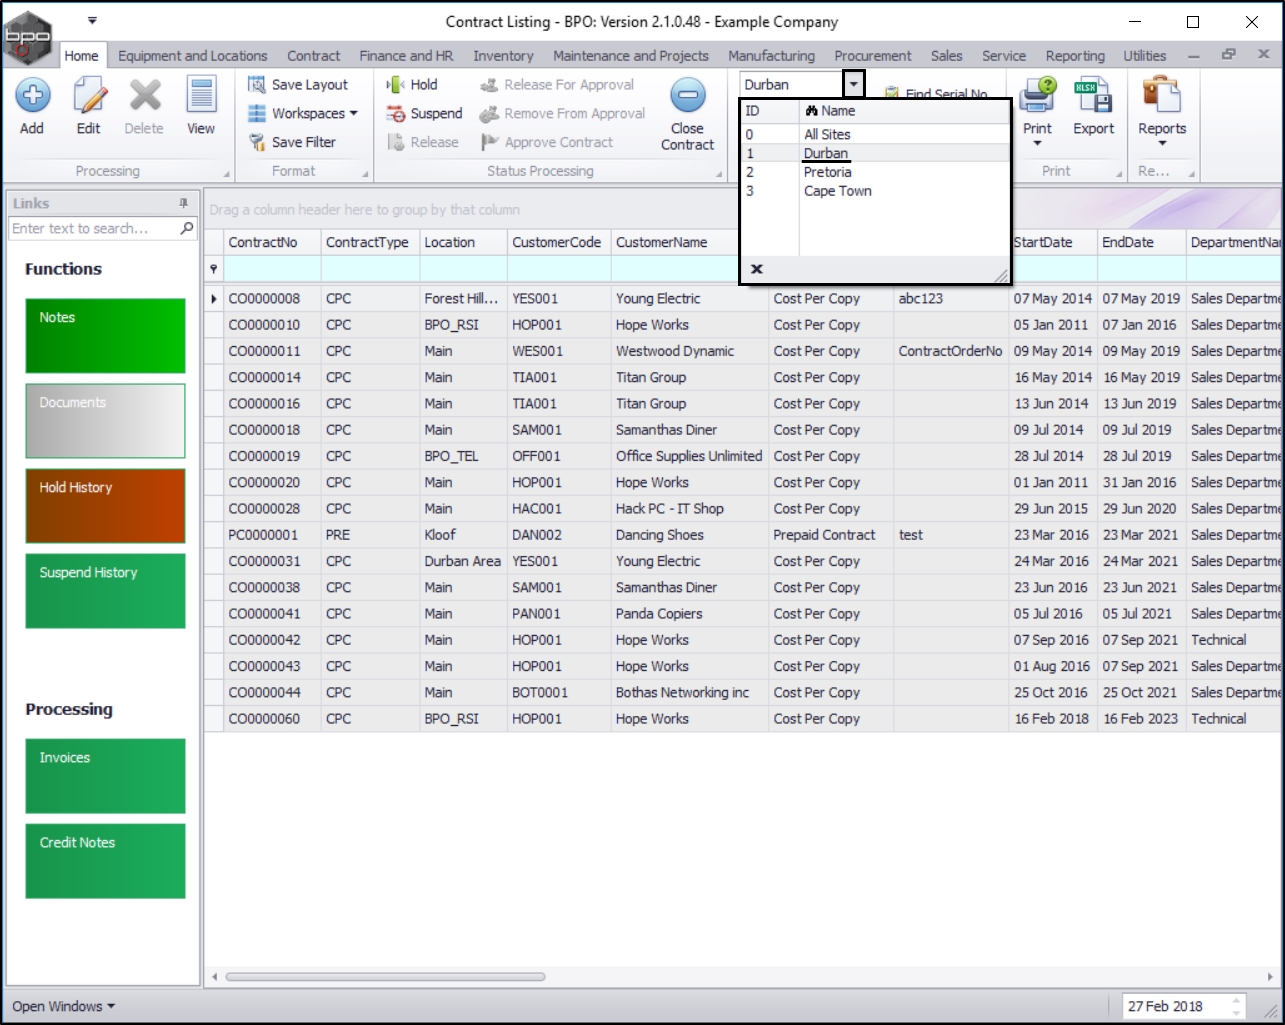The image size is (1285, 1025).
Task: Expand row CO0000008 indicator arrow
Action: [x=214, y=298]
